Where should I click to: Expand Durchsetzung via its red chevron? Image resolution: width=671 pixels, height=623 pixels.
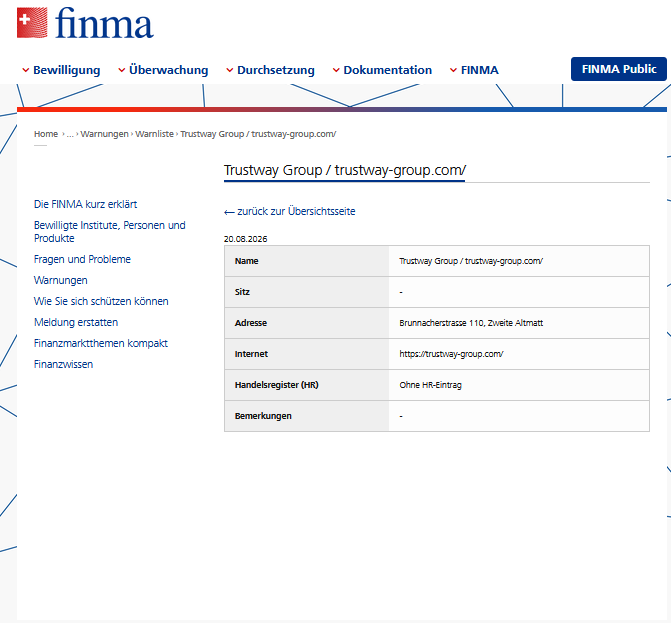click(x=230, y=70)
